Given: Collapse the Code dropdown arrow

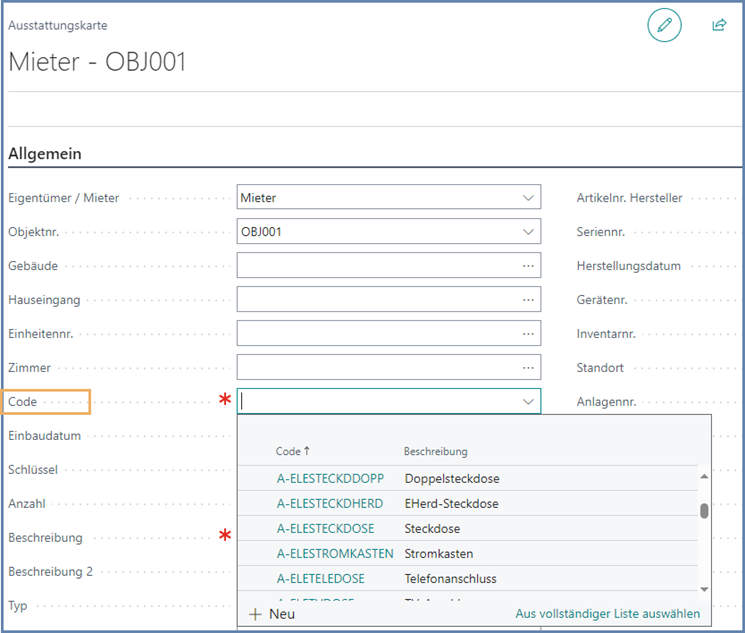Looking at the screenshot, I should [x=528, y=401].
